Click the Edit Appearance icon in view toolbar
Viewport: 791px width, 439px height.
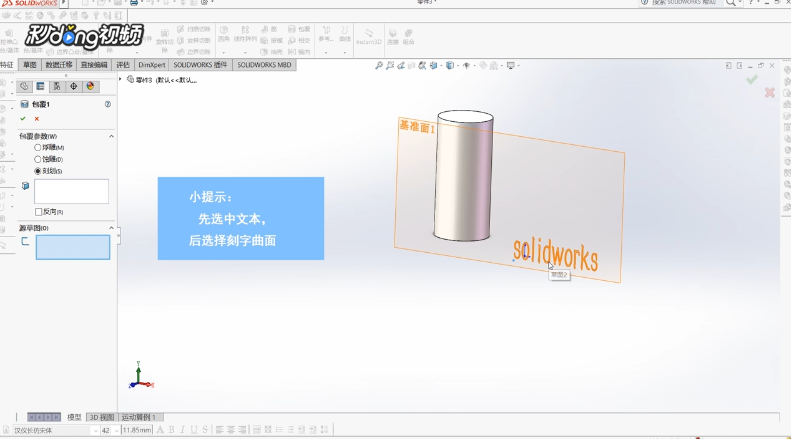(483, 66)
